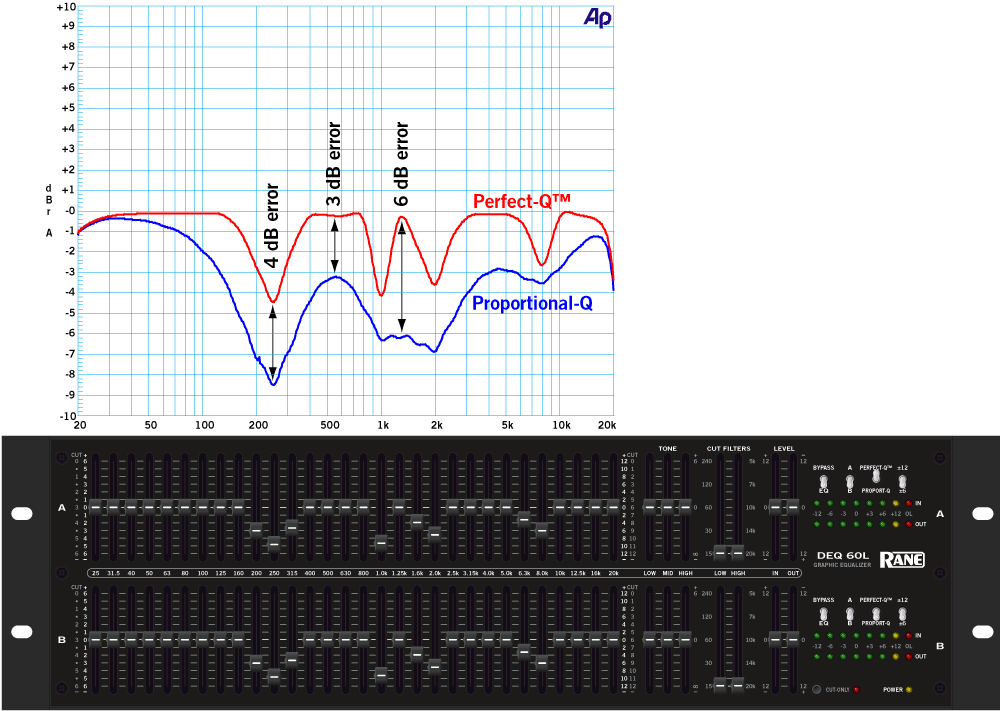Click channel A 8.0k slider knob

[541, 530]
